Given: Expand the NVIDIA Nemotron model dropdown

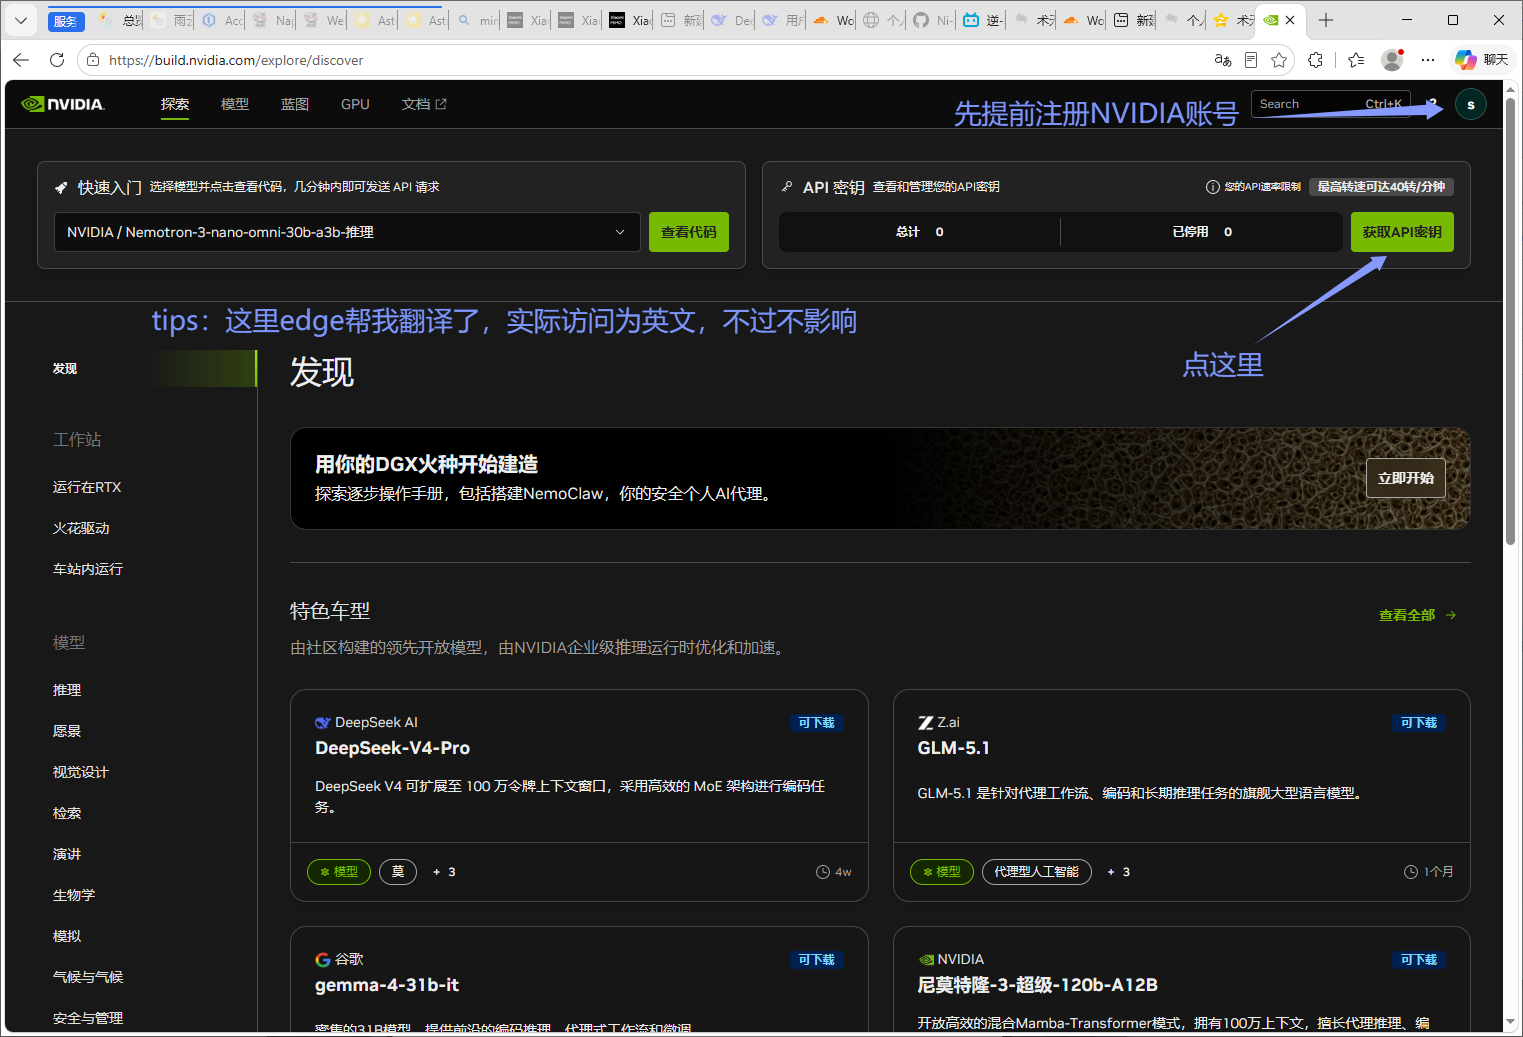Looking at the screenshot, I should tap(347, 232).
